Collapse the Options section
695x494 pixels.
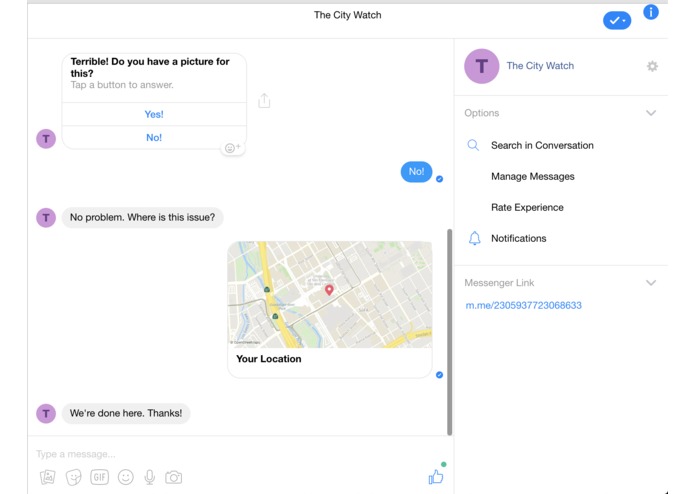(651, 113)
